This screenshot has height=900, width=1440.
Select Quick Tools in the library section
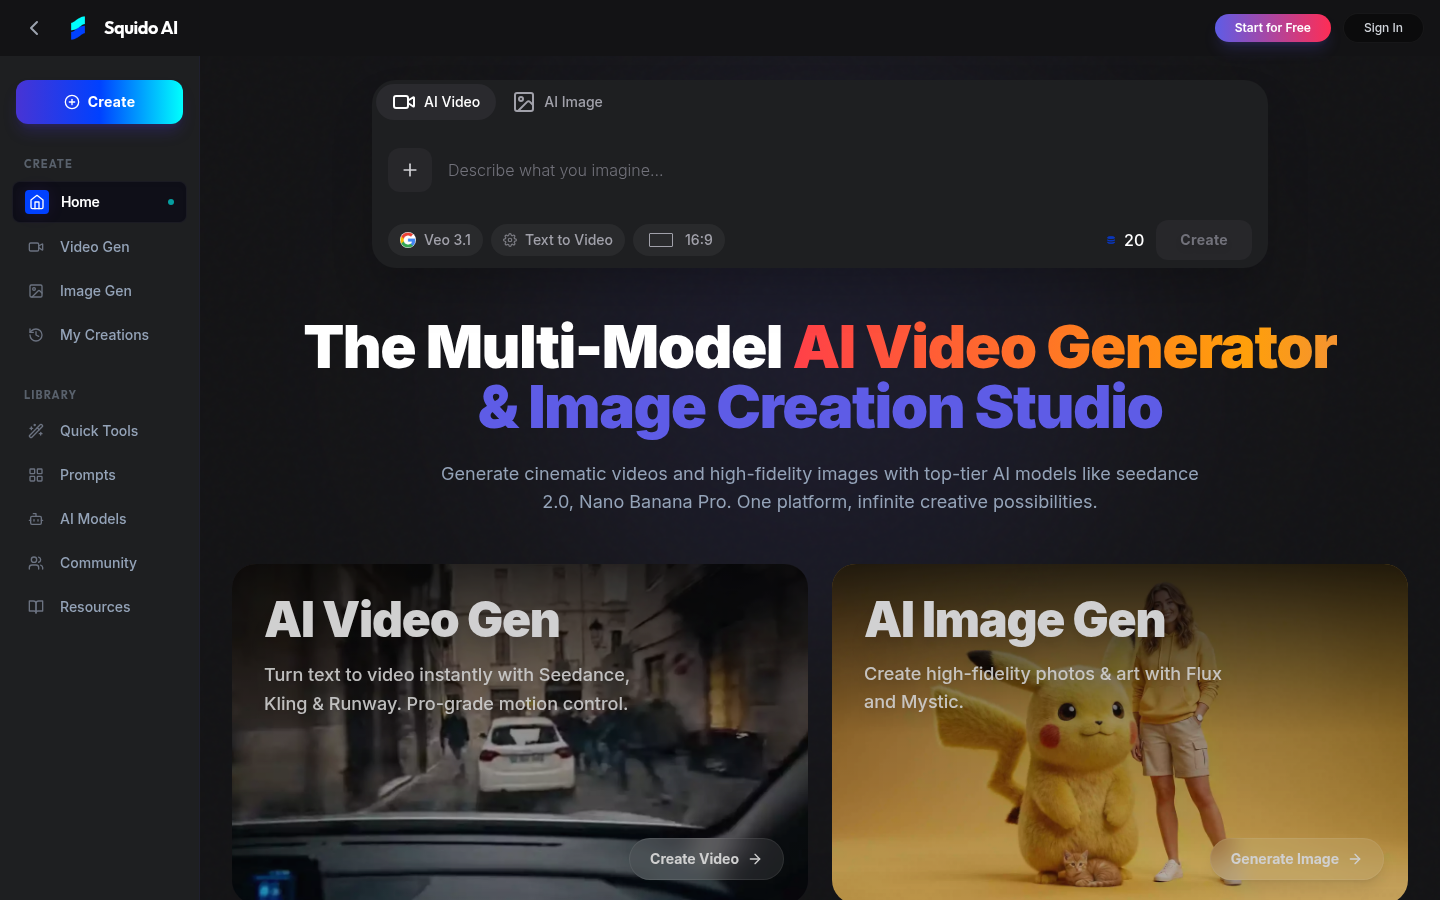[x=99, y=430]
